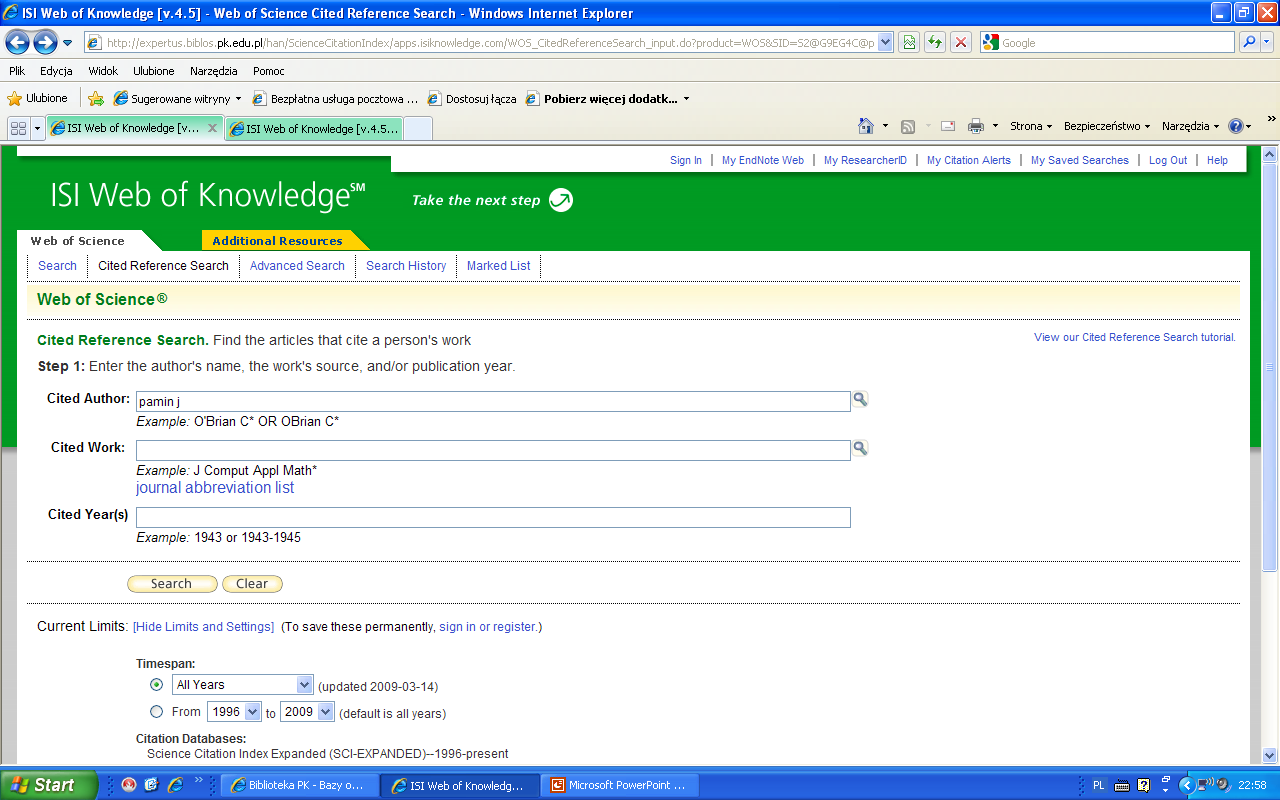Expand the address bar URL dropdown
Viewport: 1280px width, 800px height.
tap(885, 42)
